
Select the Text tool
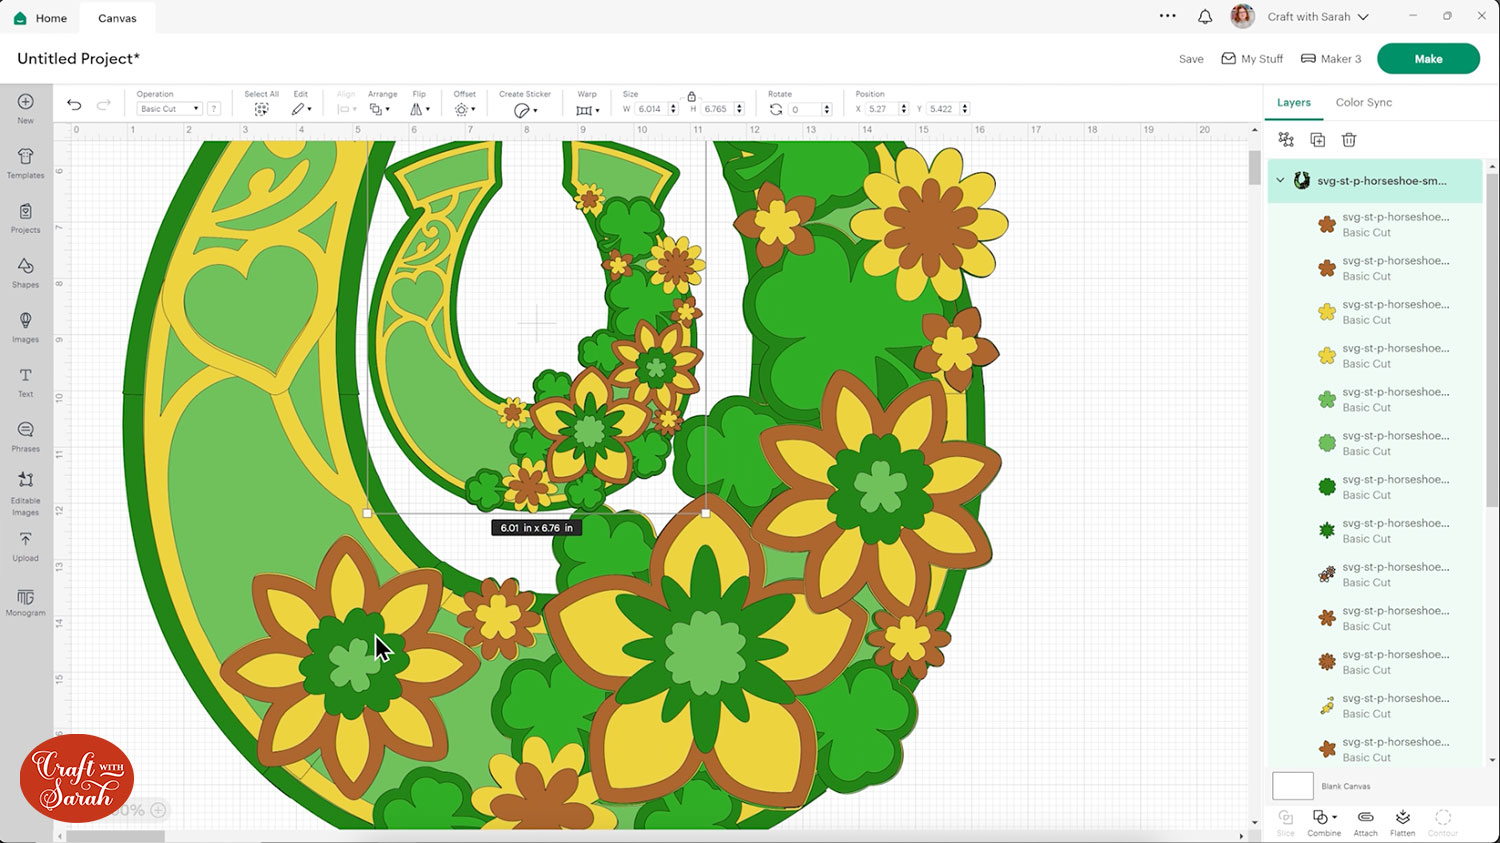25,382
